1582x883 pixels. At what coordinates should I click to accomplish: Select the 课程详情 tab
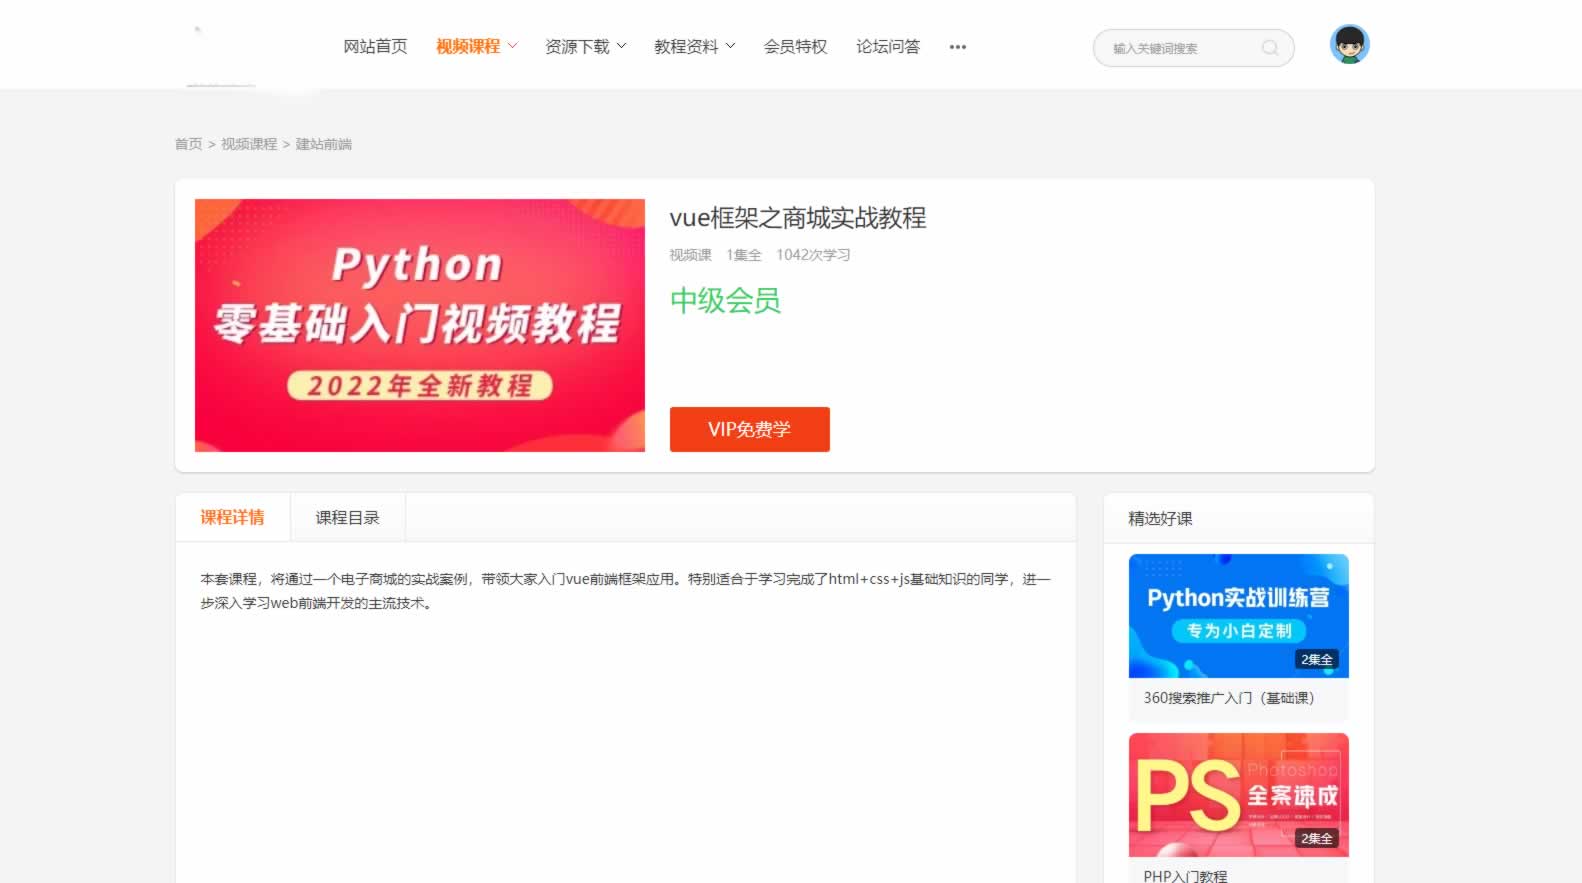point(232,518)
